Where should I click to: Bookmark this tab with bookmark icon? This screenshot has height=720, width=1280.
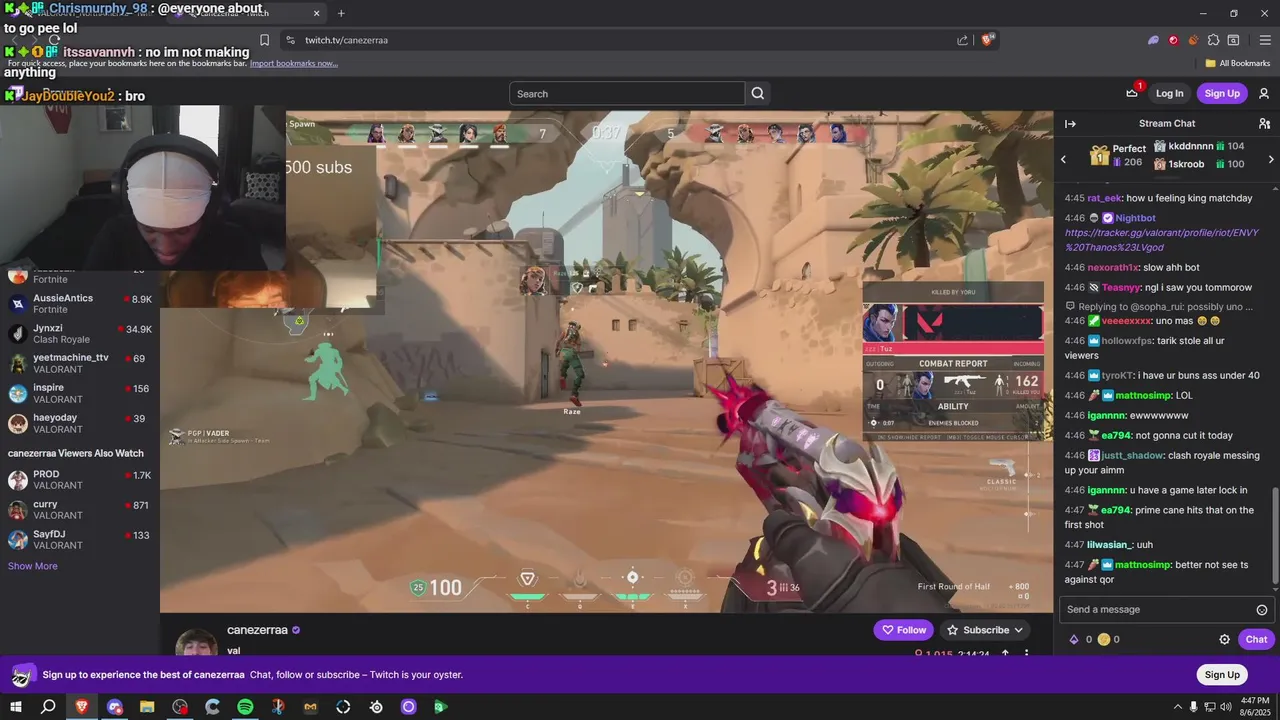click(264, 40)
